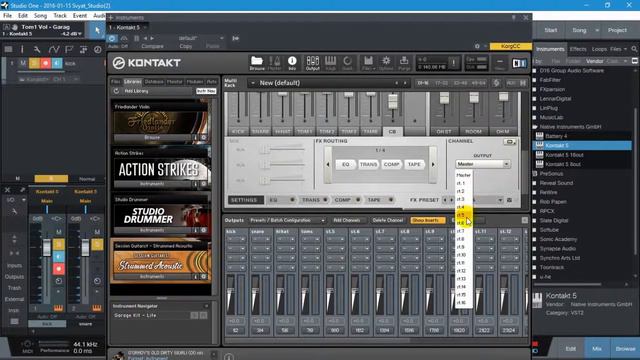Screen dimensions: 640x360
Task: Expand the FabFilter vendor folder
Action: coord(535,80)
